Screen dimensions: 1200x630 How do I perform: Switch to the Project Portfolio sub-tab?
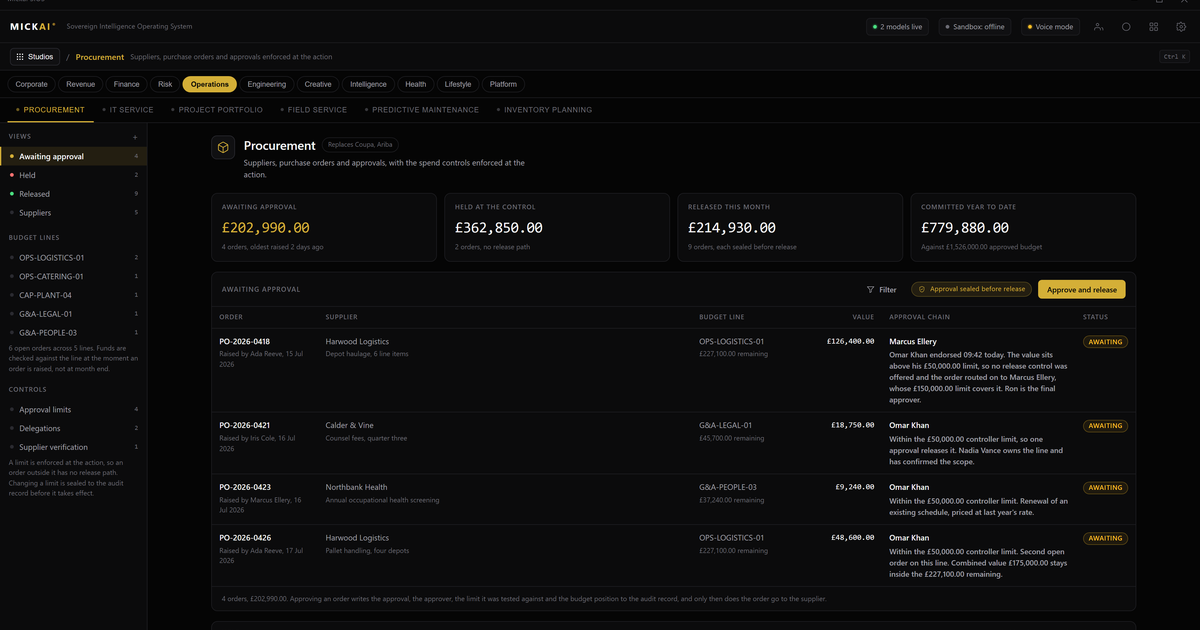click(217, 110)
